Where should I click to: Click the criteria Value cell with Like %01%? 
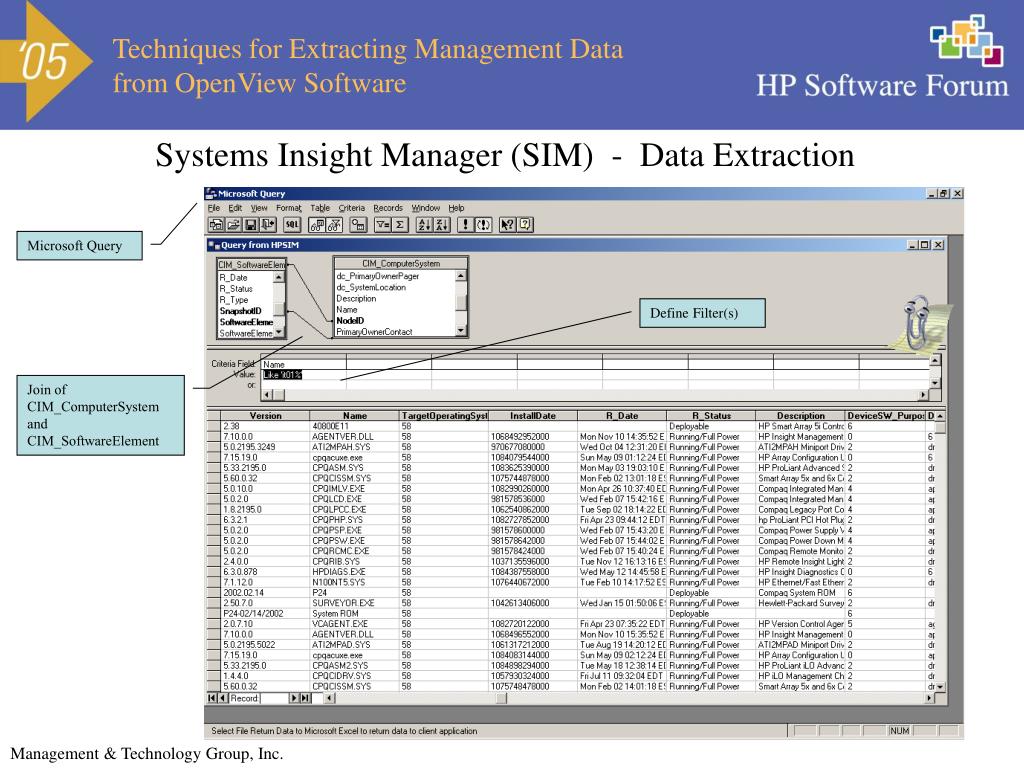pyautogui.click(x=304, y=375)
